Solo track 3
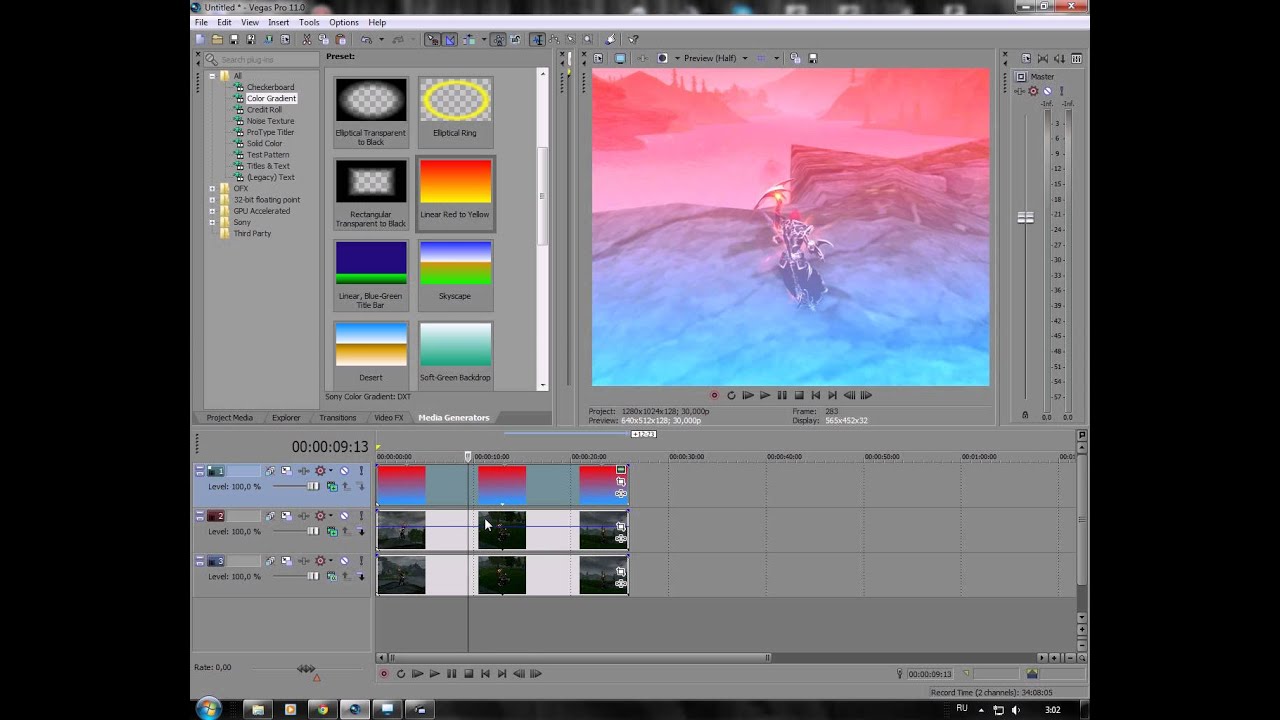The height and width of the screenshot is (720, 1280). [361, 561]
